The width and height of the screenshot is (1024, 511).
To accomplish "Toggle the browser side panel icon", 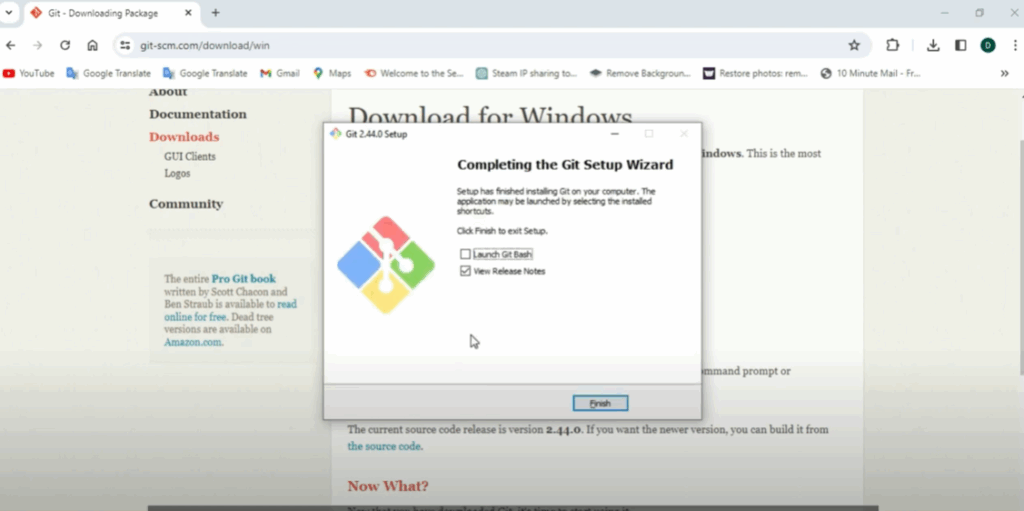I will coord(960,45).
